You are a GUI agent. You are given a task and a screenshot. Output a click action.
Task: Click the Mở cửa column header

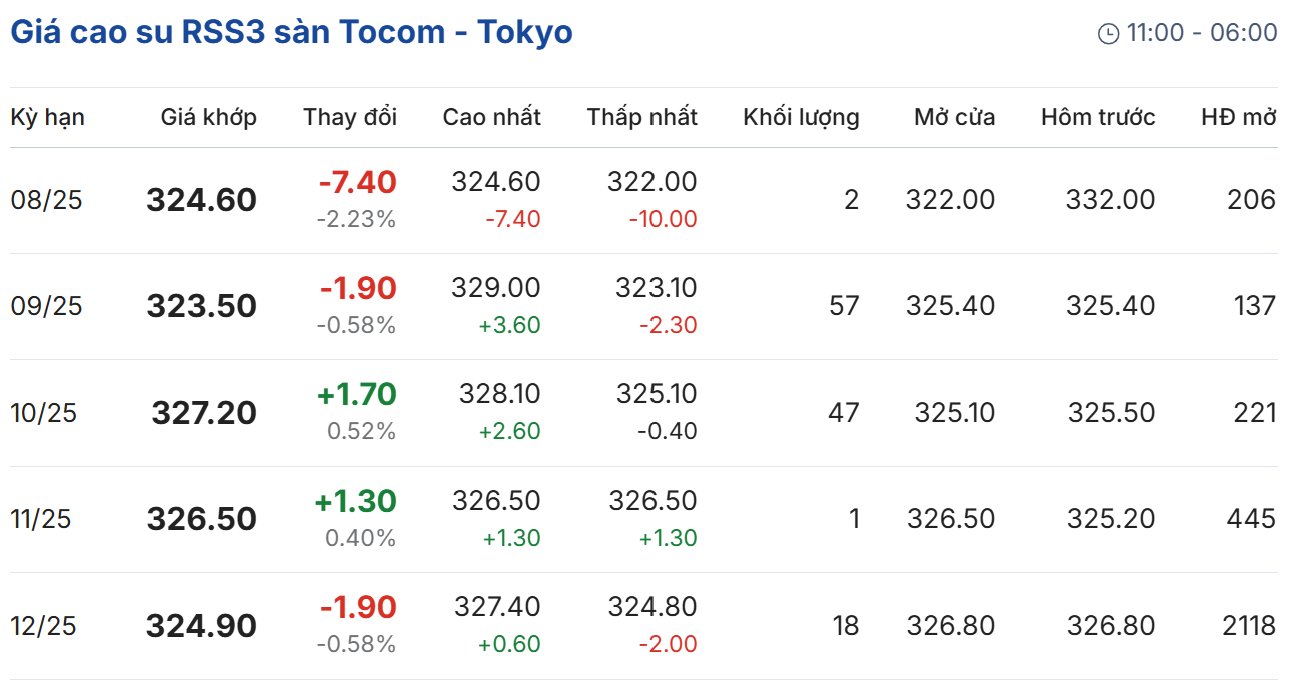pos(954,118)
